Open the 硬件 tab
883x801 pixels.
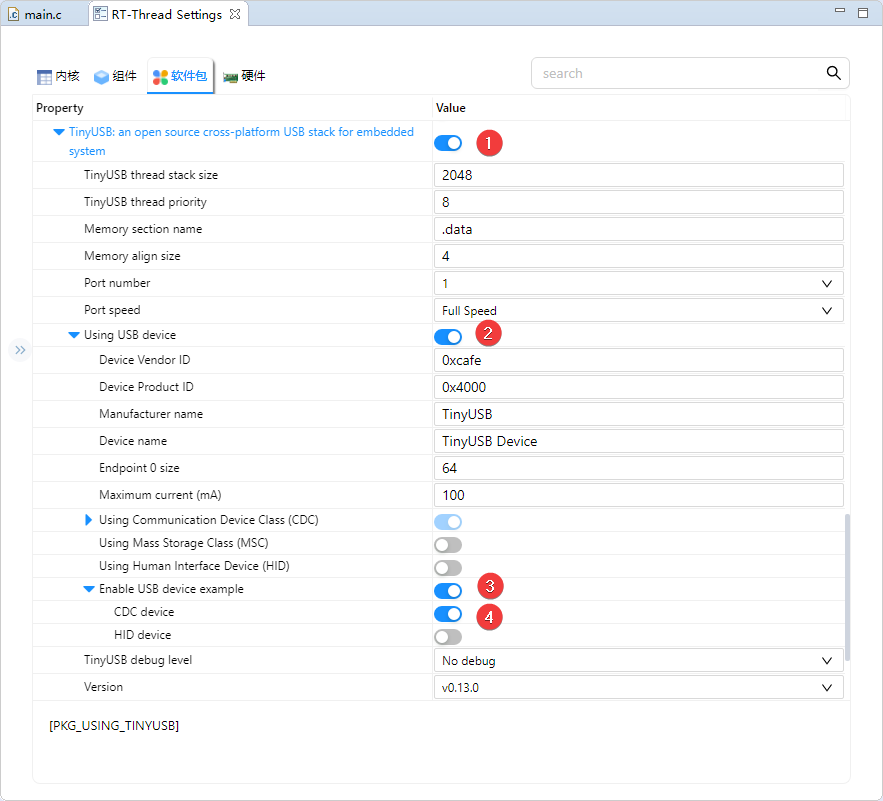click(244, 76)
